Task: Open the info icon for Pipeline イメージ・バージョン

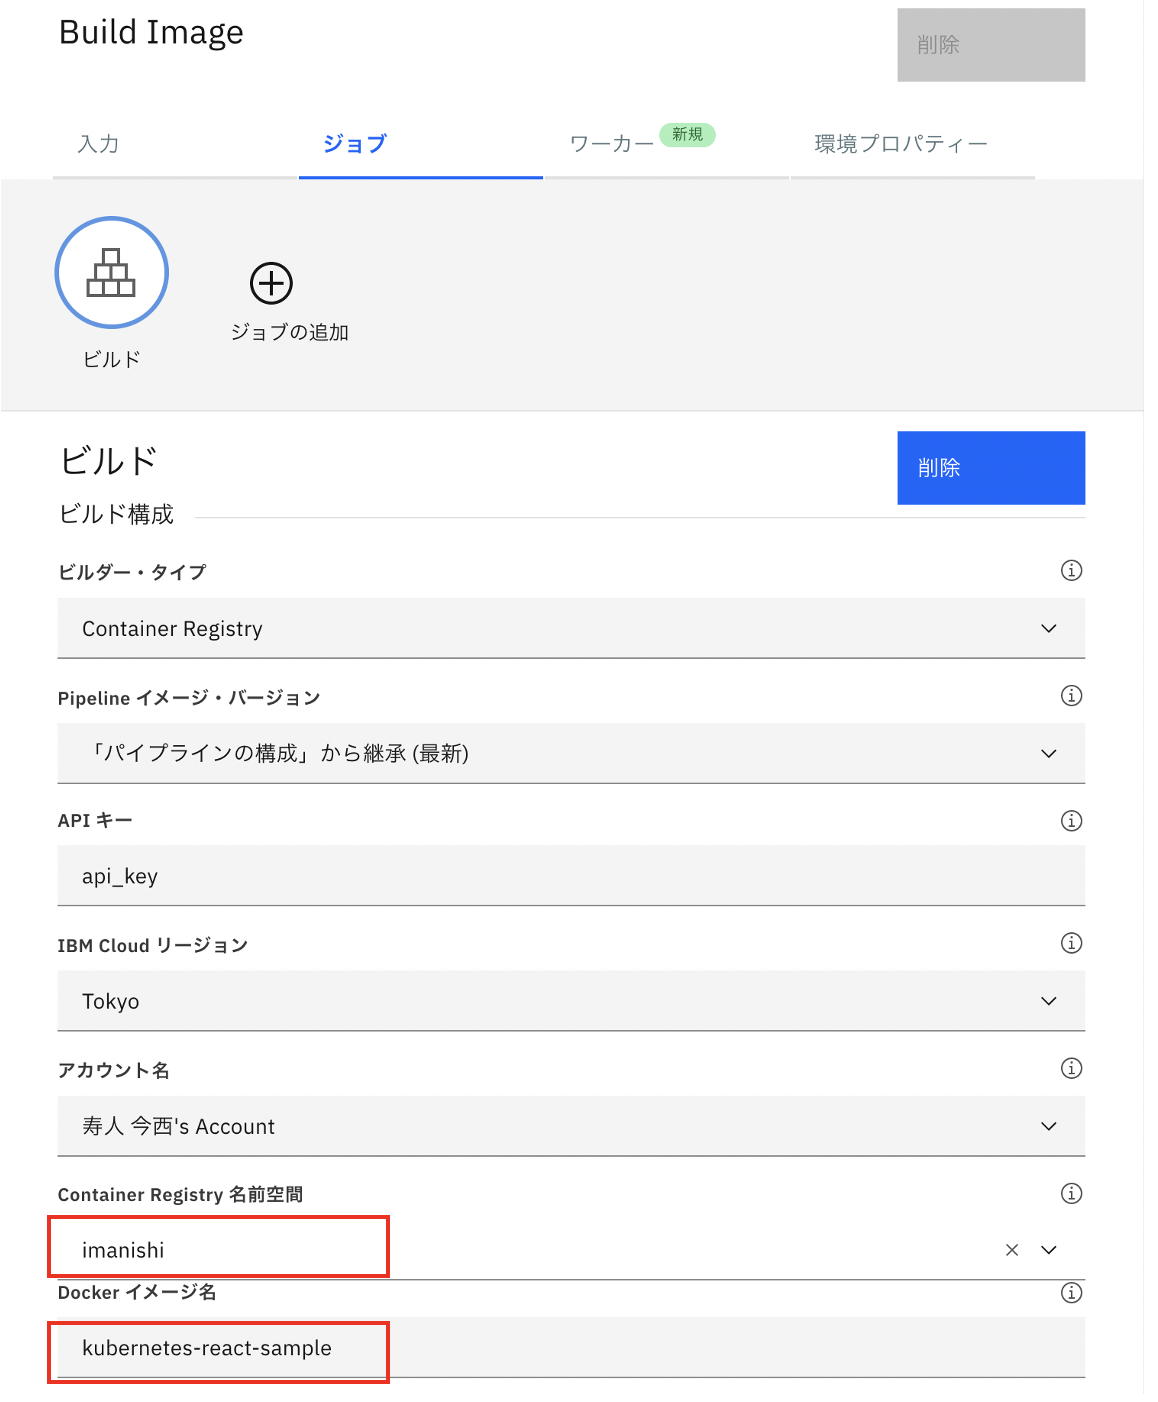Action: click(x=1071, y=695)
